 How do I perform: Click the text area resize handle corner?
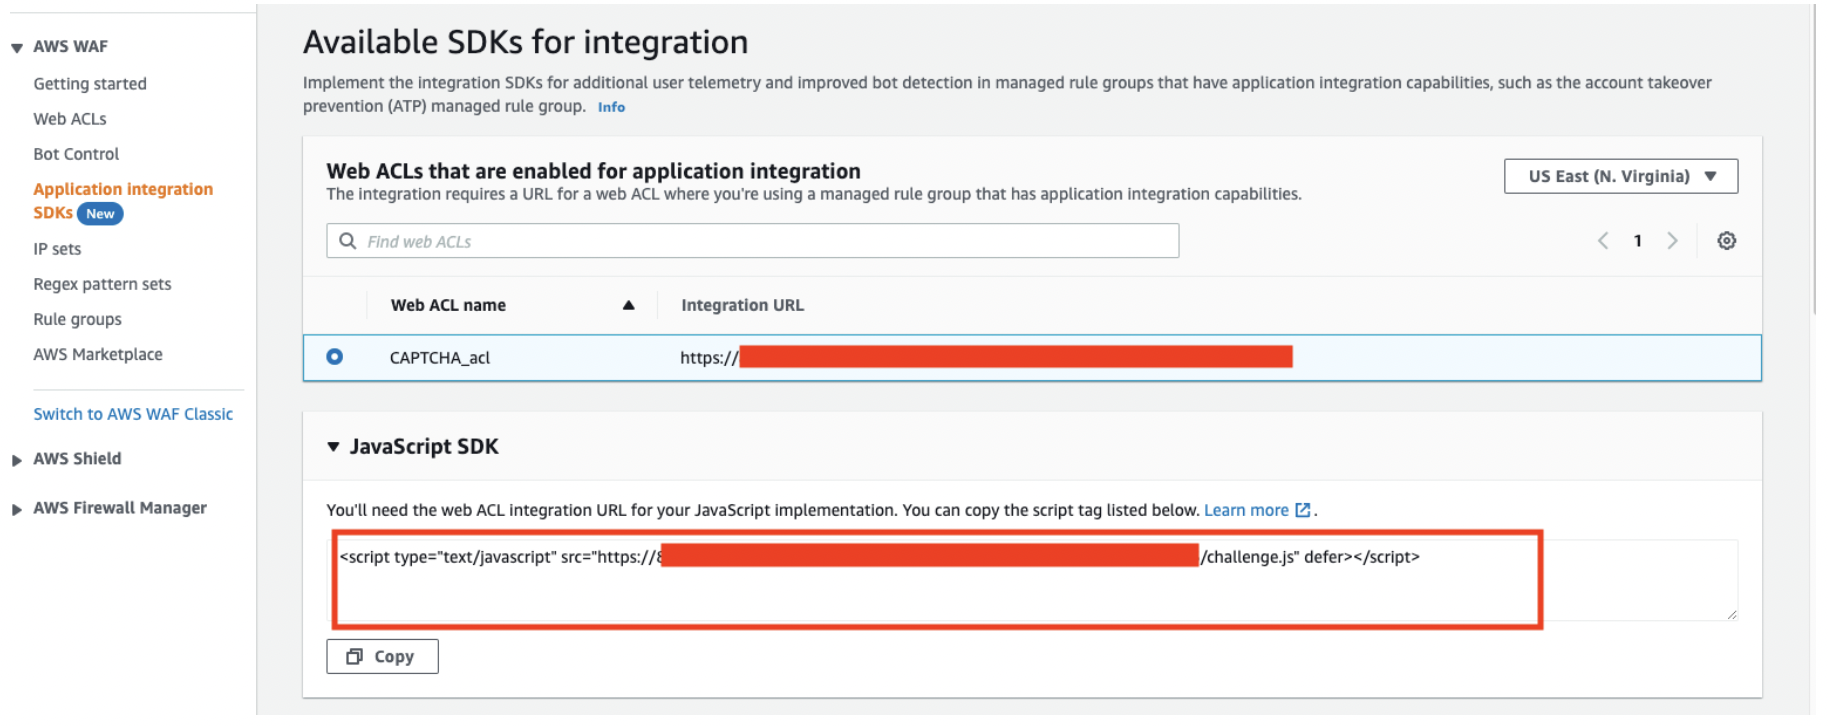[x=1731, y=614]
